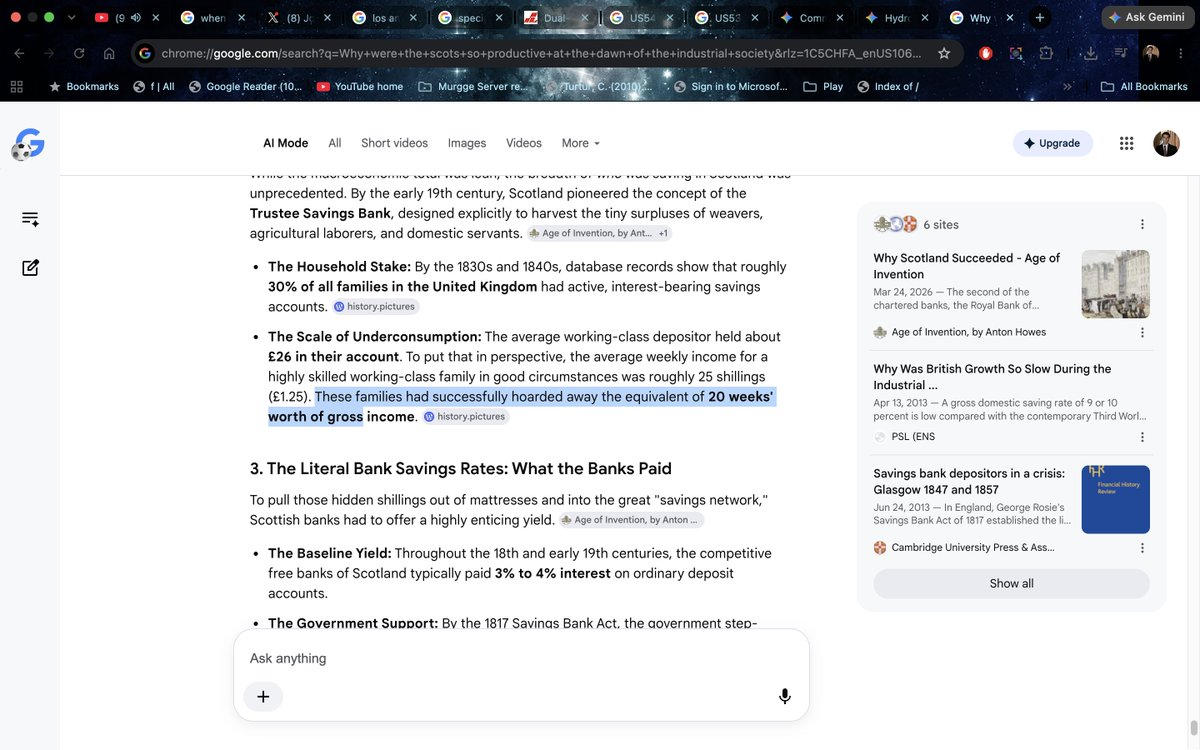This screenshot has height=750, width=1200.
Task: Open history.pictures chip after 'savings accounts'
Action: [374, 307]
